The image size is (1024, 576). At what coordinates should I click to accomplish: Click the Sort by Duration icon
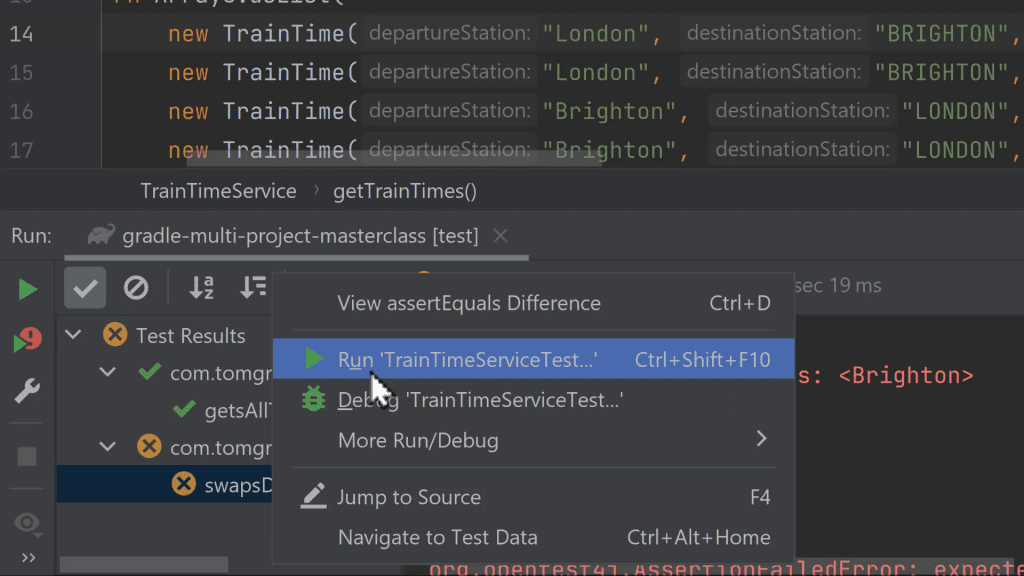[x=254, y=289]
